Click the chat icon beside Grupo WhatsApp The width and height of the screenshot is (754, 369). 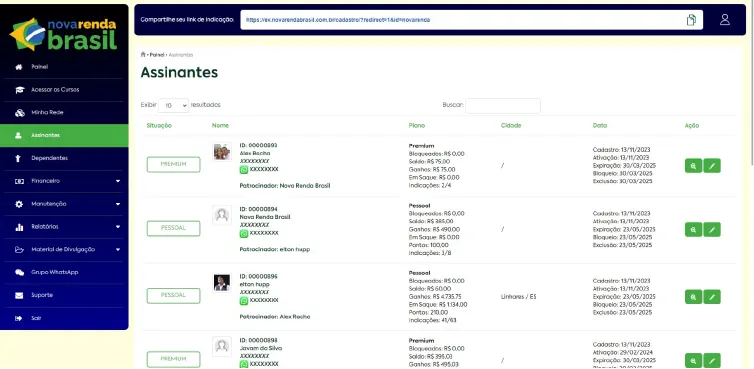pos(19,272)
